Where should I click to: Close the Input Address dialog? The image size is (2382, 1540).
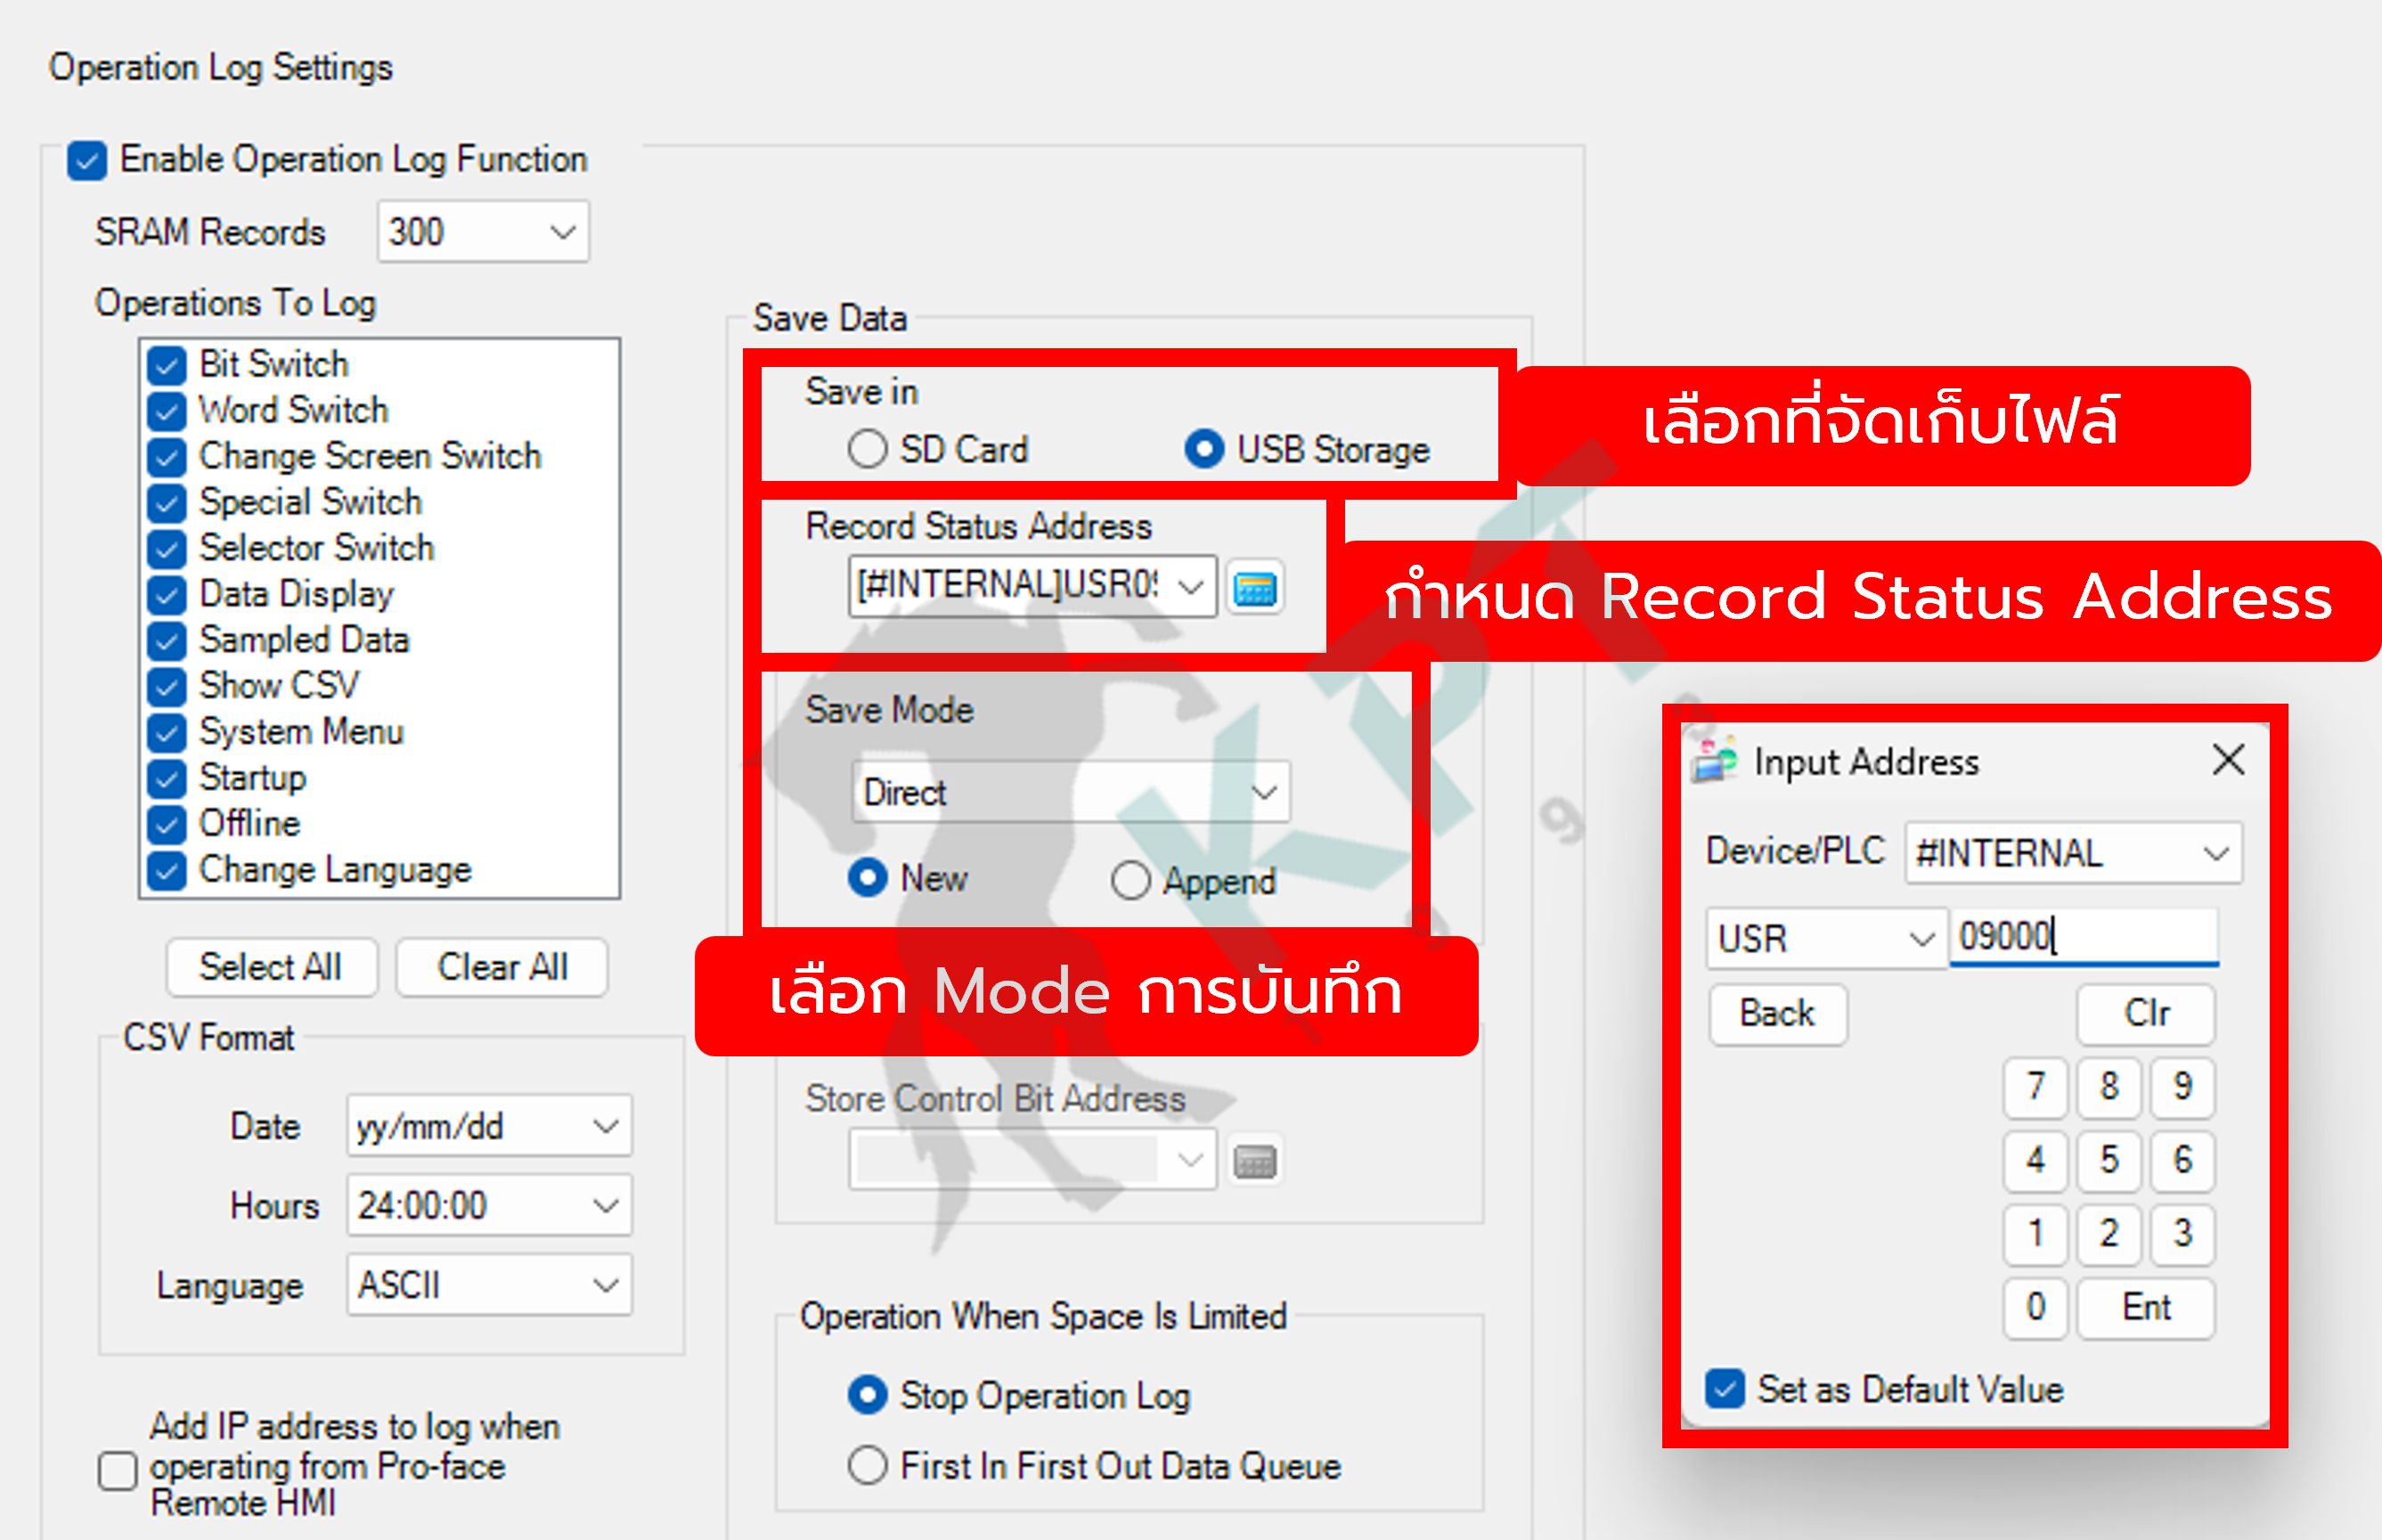coord(2228,760)
